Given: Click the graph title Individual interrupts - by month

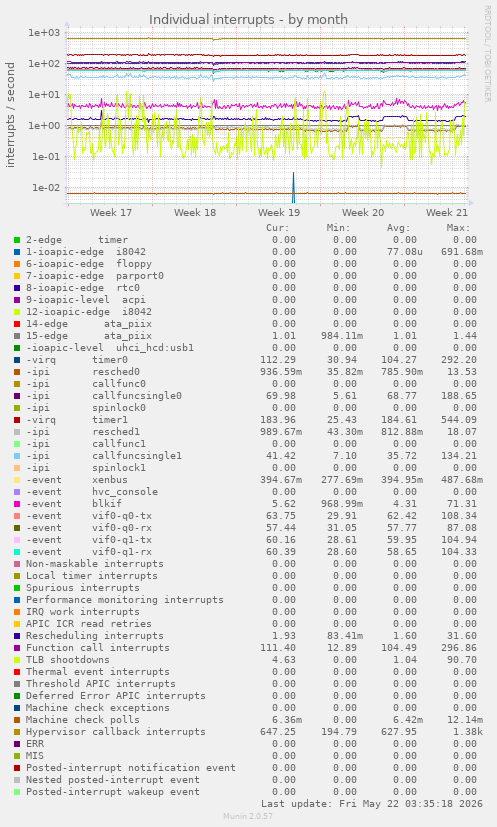Looking at the screenshot, I should click(248, 20).
